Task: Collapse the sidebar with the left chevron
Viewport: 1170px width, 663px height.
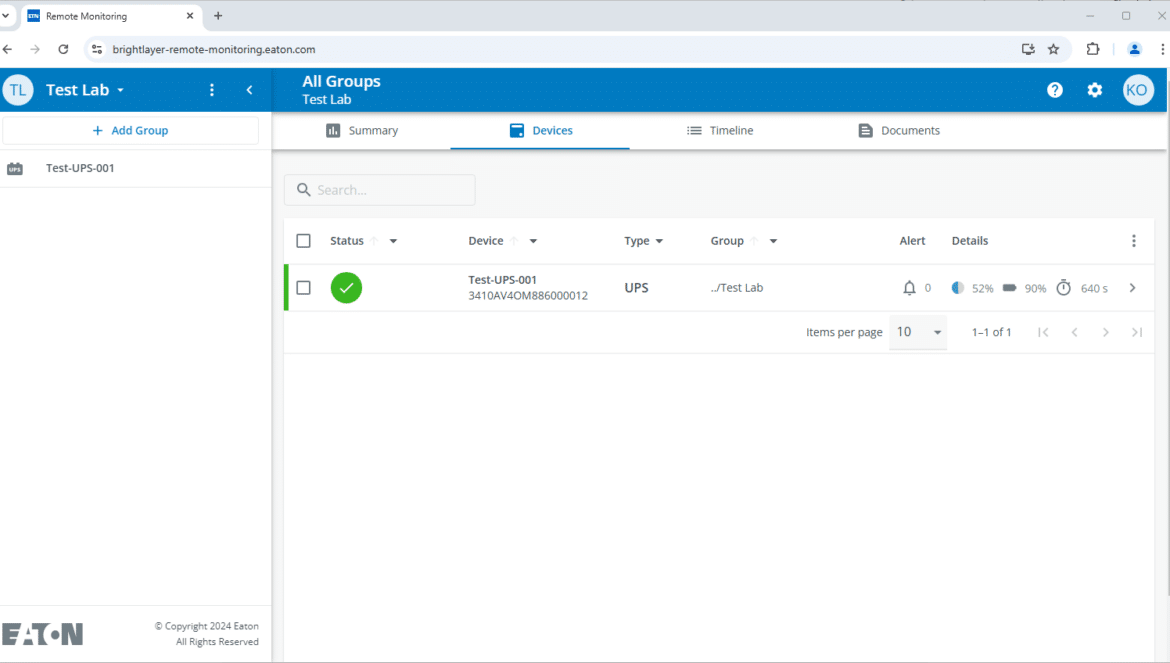Action: pyautogui.click(x=249, y=90)
